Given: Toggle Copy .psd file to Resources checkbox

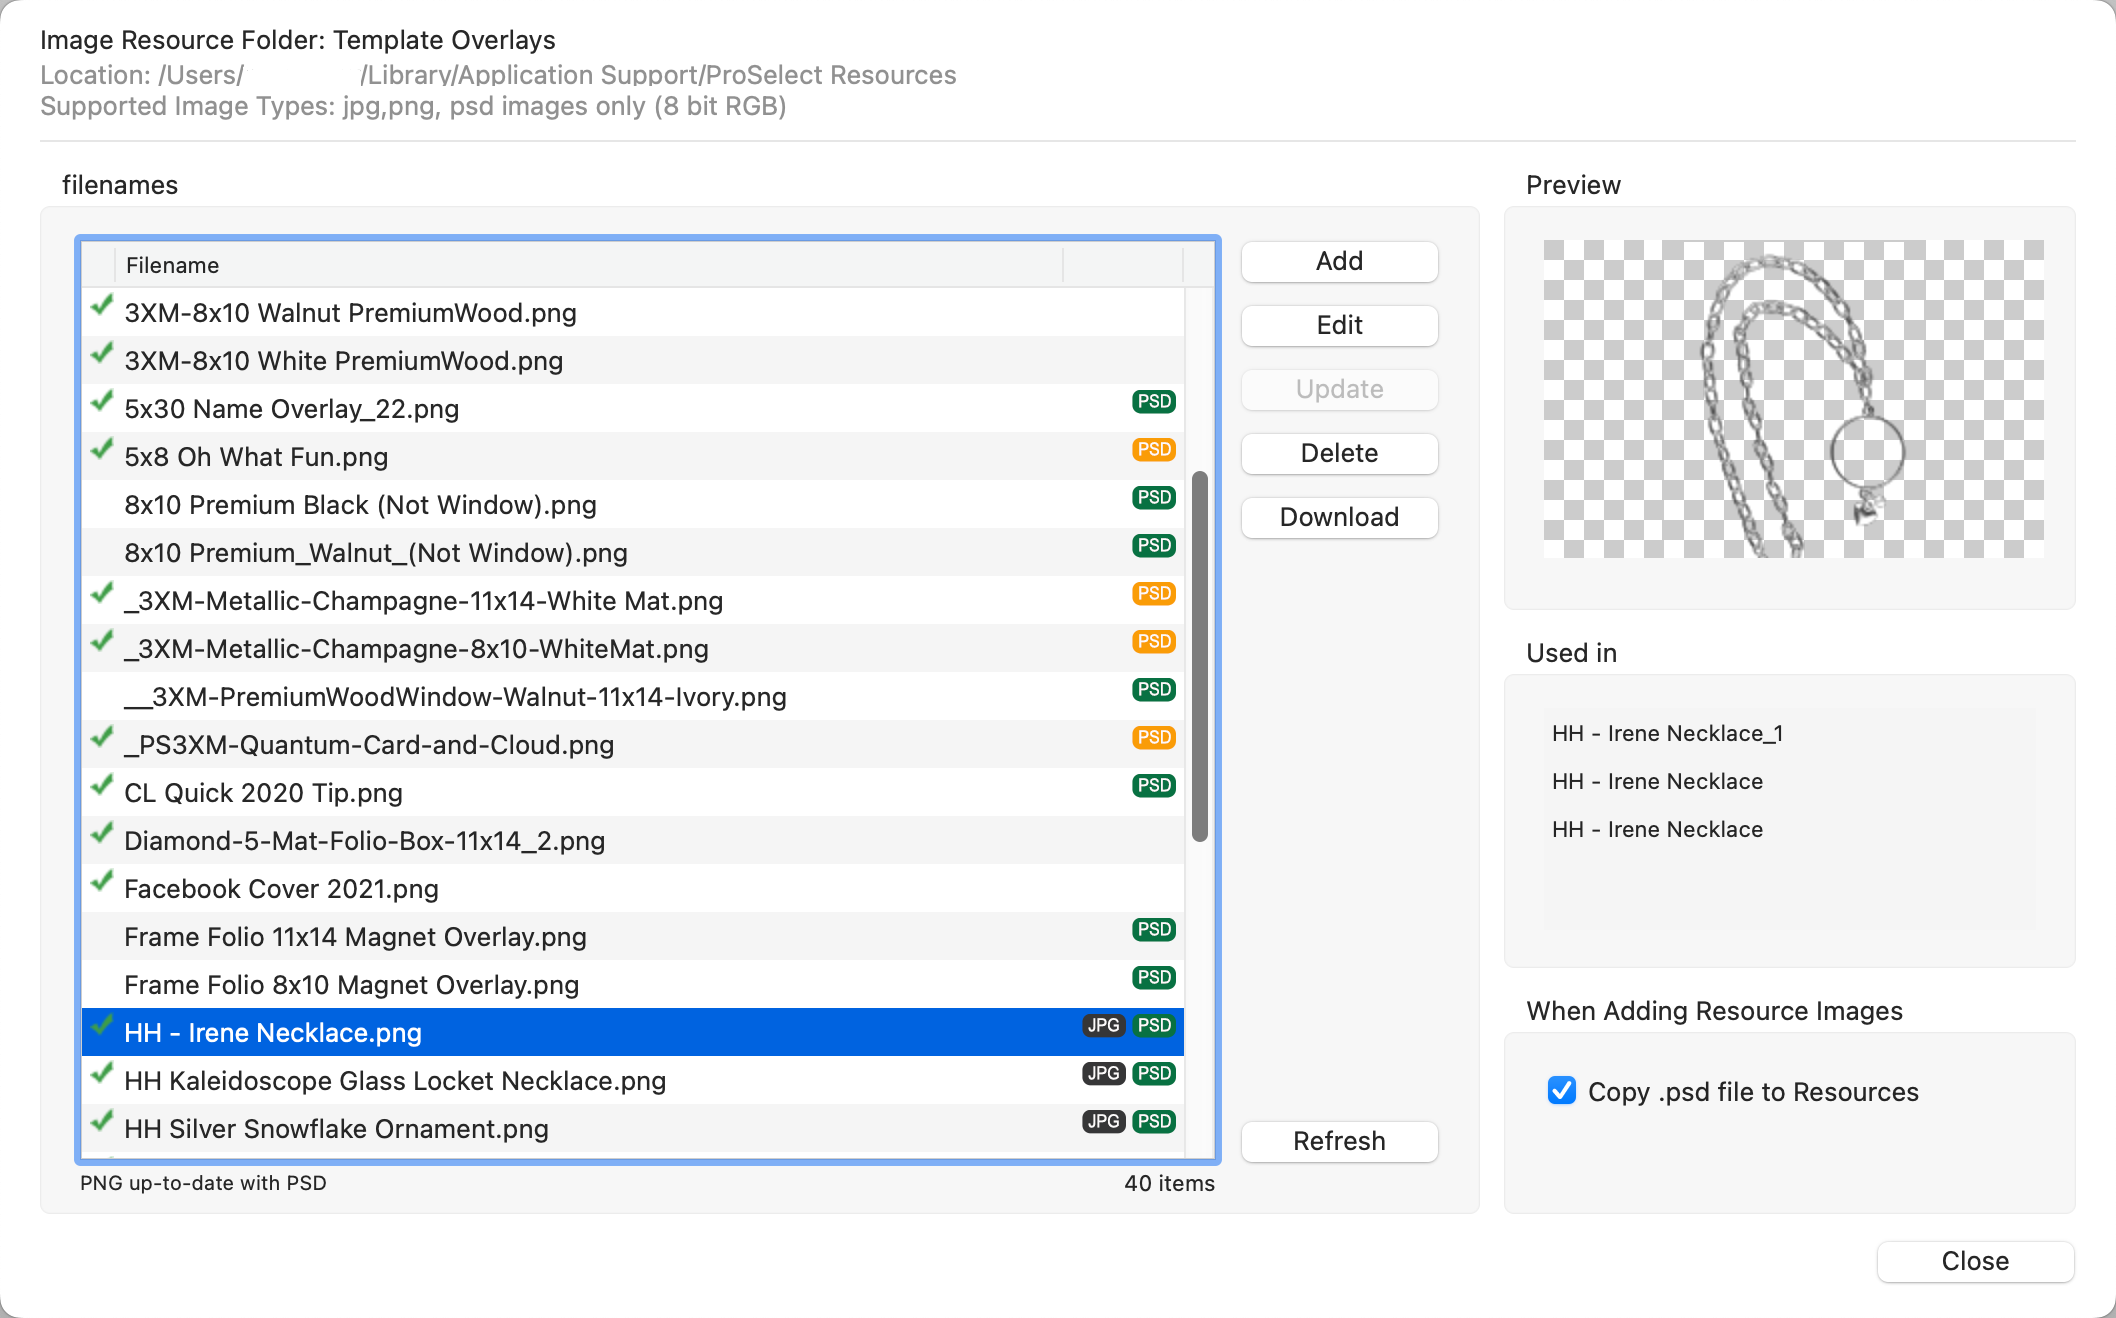Looking at the screenshot, I should (1561, 1091).
